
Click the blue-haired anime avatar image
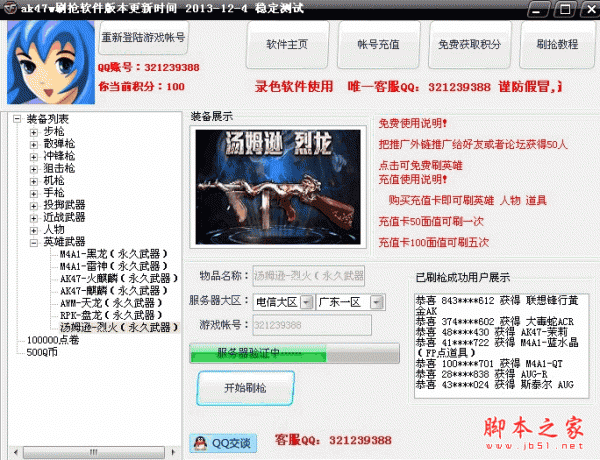pyautogui.click(x=51, y=62)
